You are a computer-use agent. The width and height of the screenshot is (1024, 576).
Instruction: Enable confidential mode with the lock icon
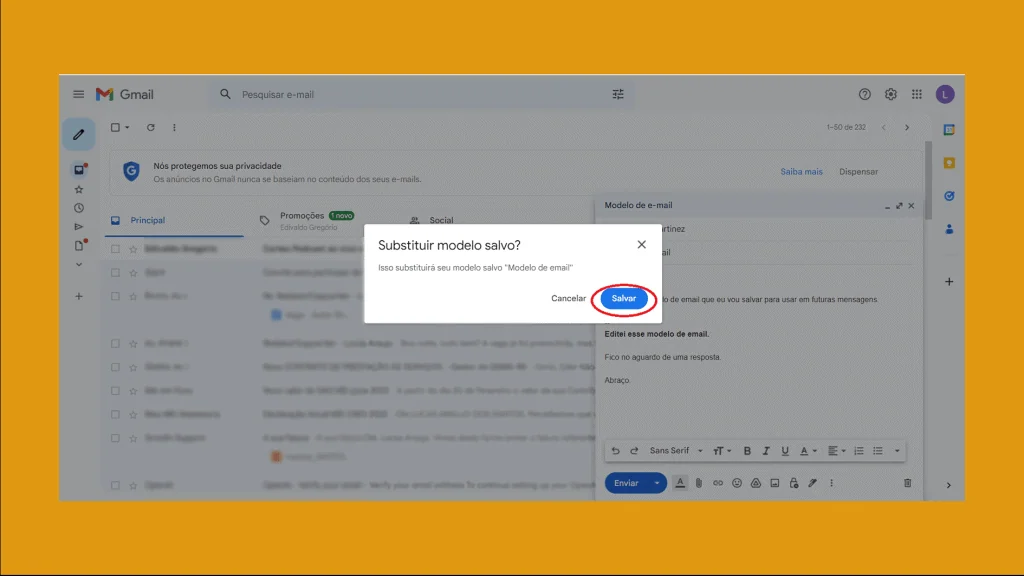(x=793, y=482)
